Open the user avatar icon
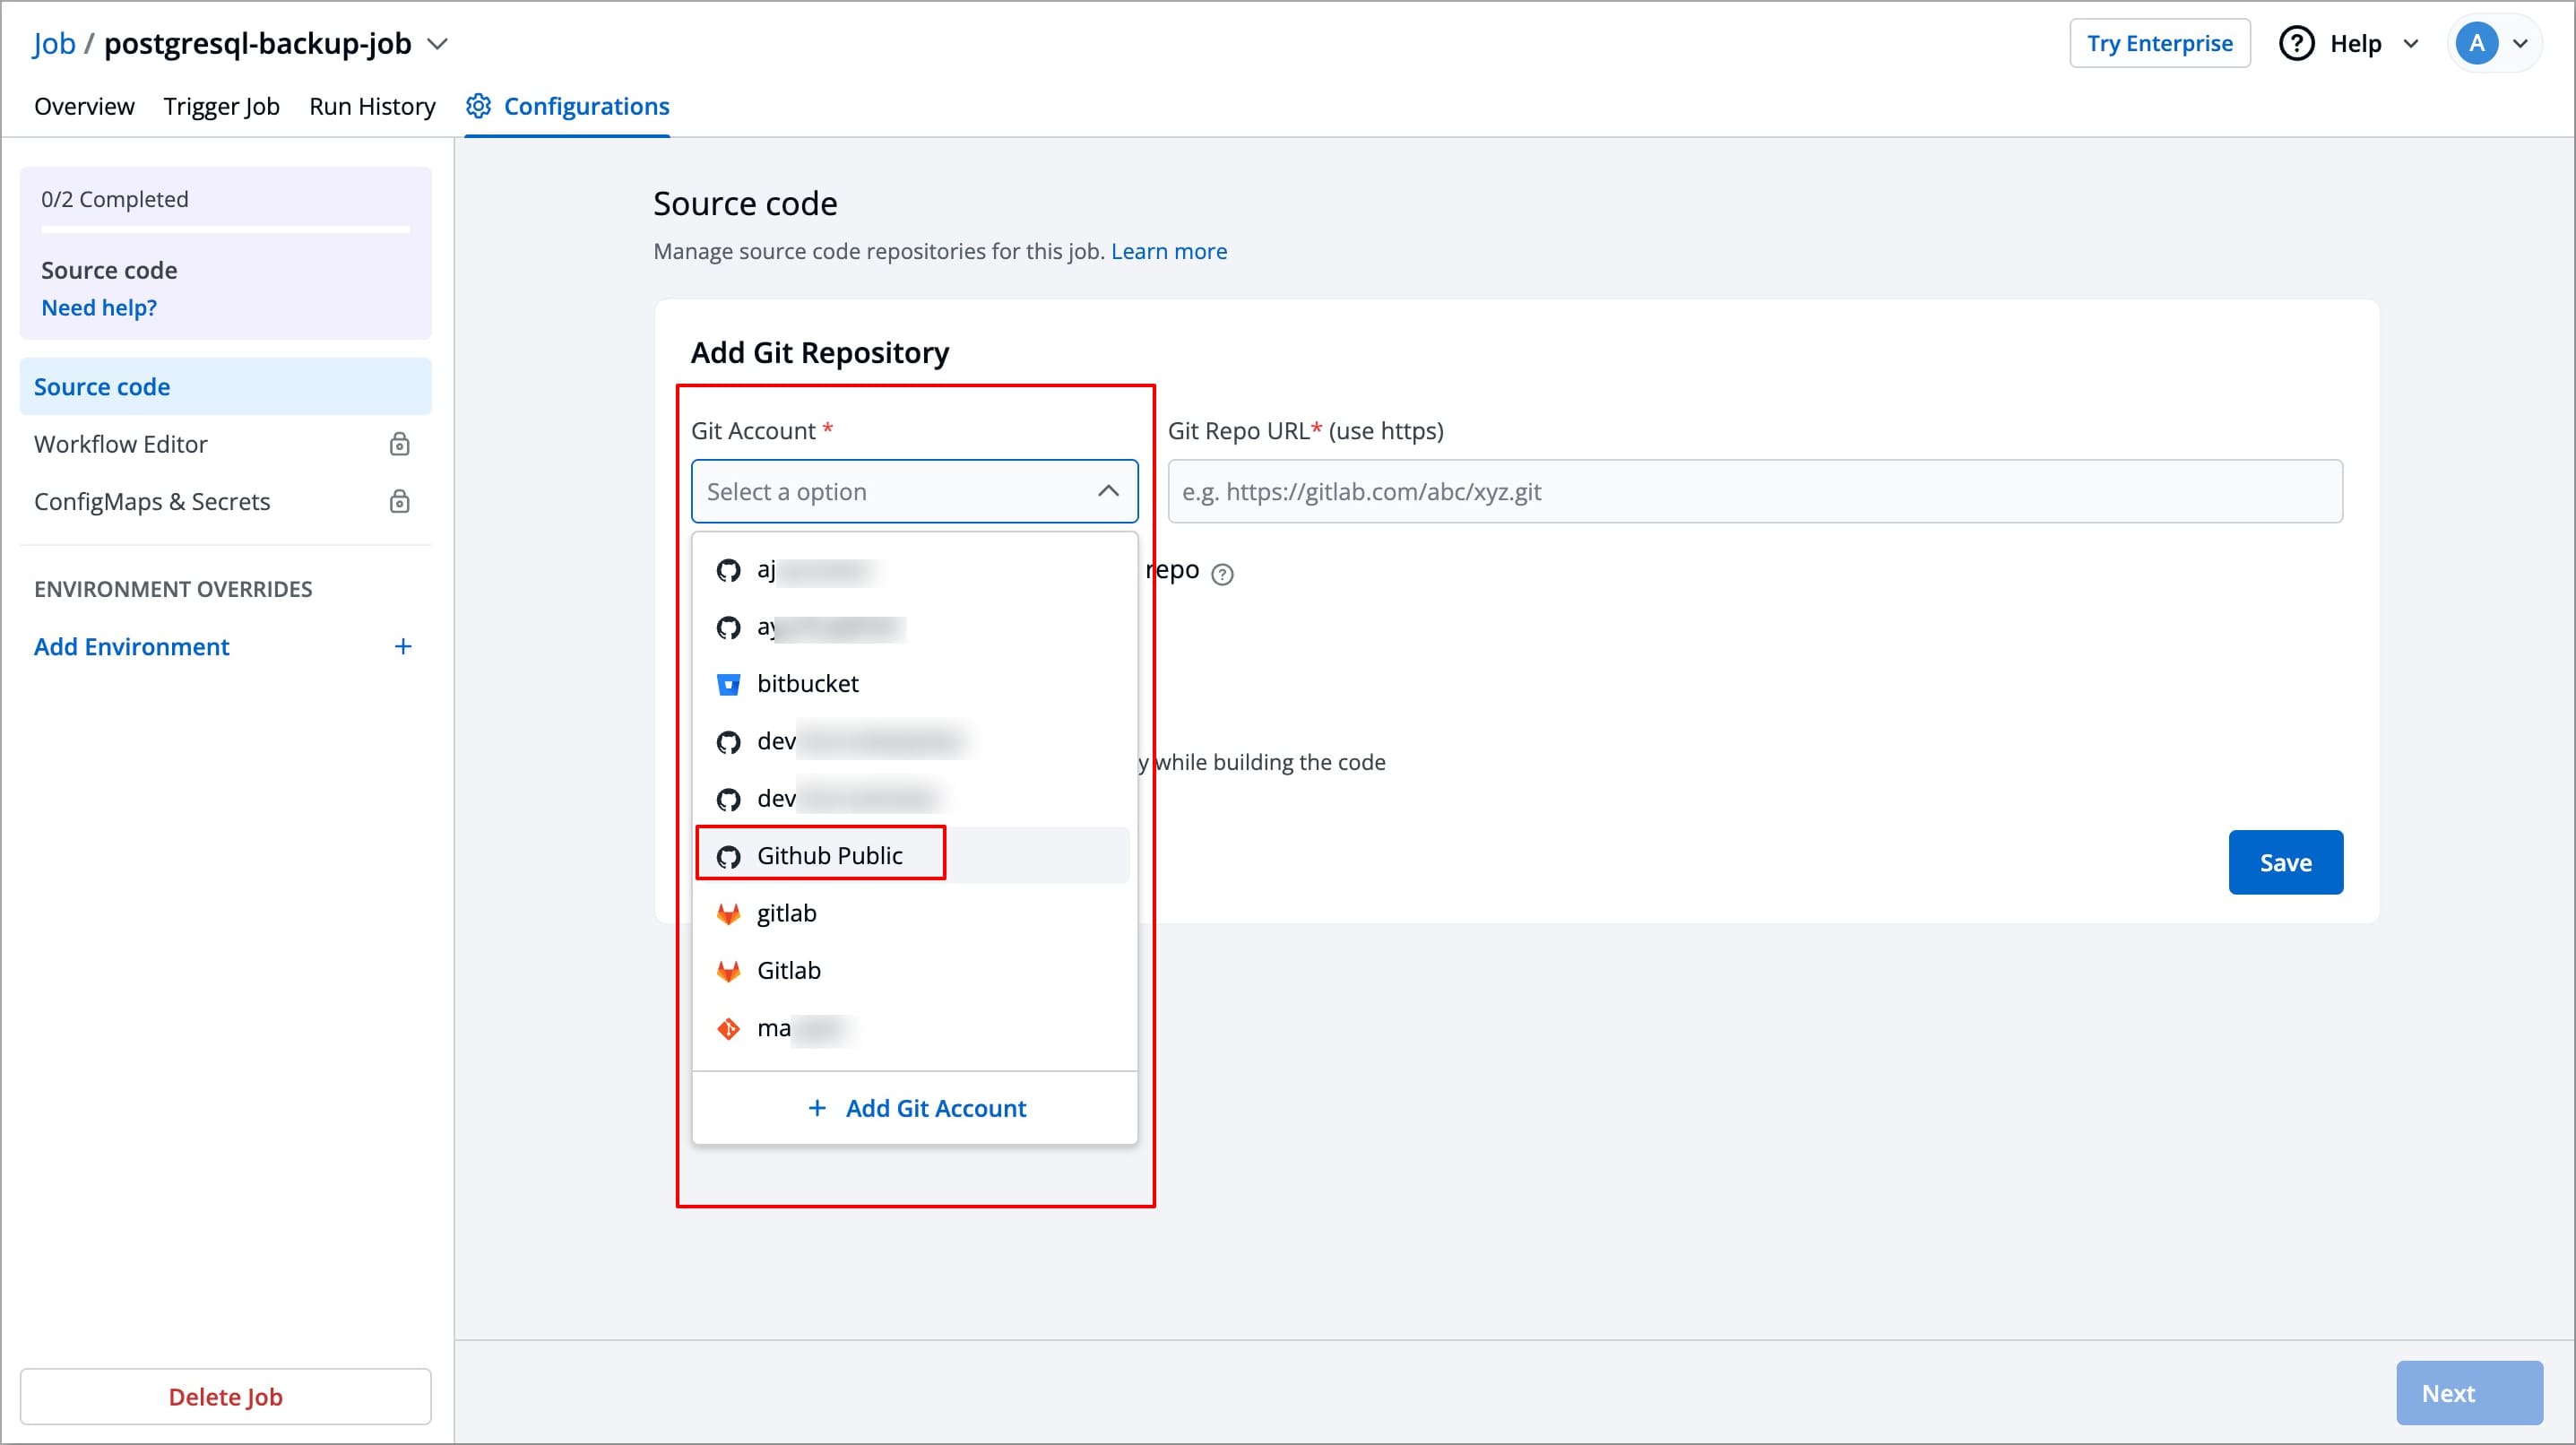The image size is (2576, 1445). tap(2477, 43)
